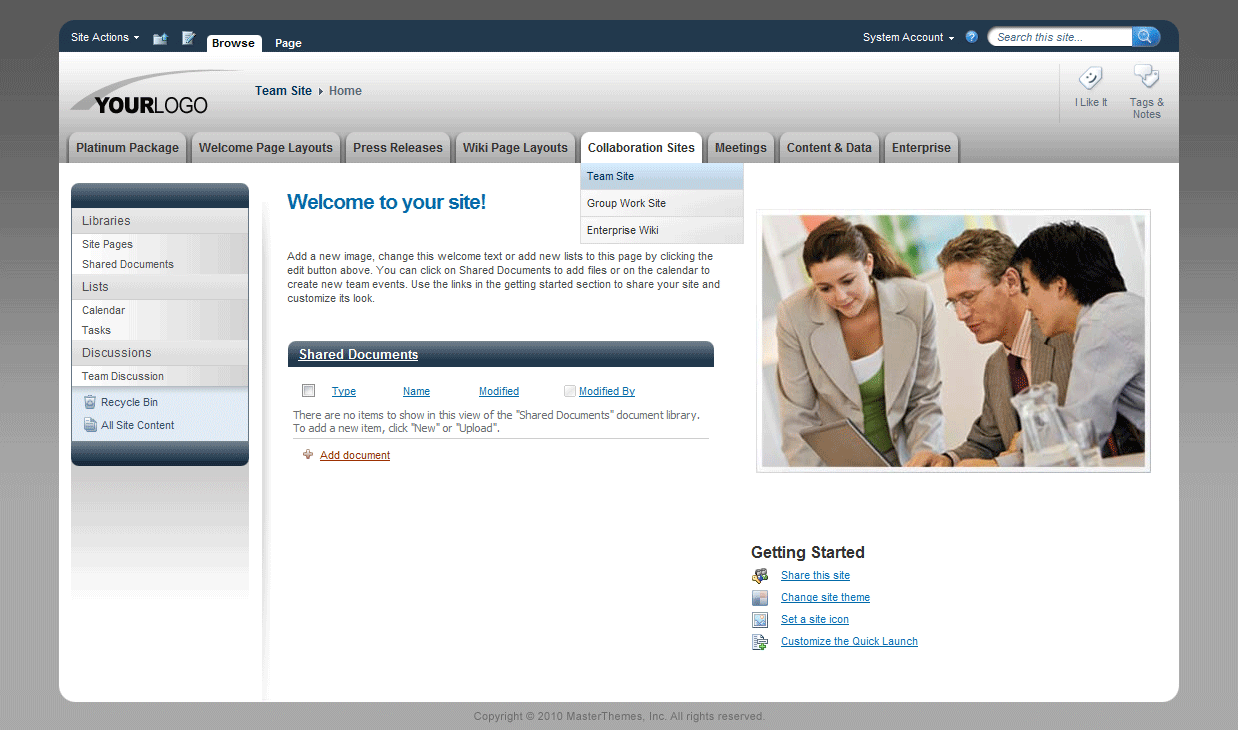Select the Team Discussion list item
The height and width of the screenshot is (730, 1238).
click(121, 376)
